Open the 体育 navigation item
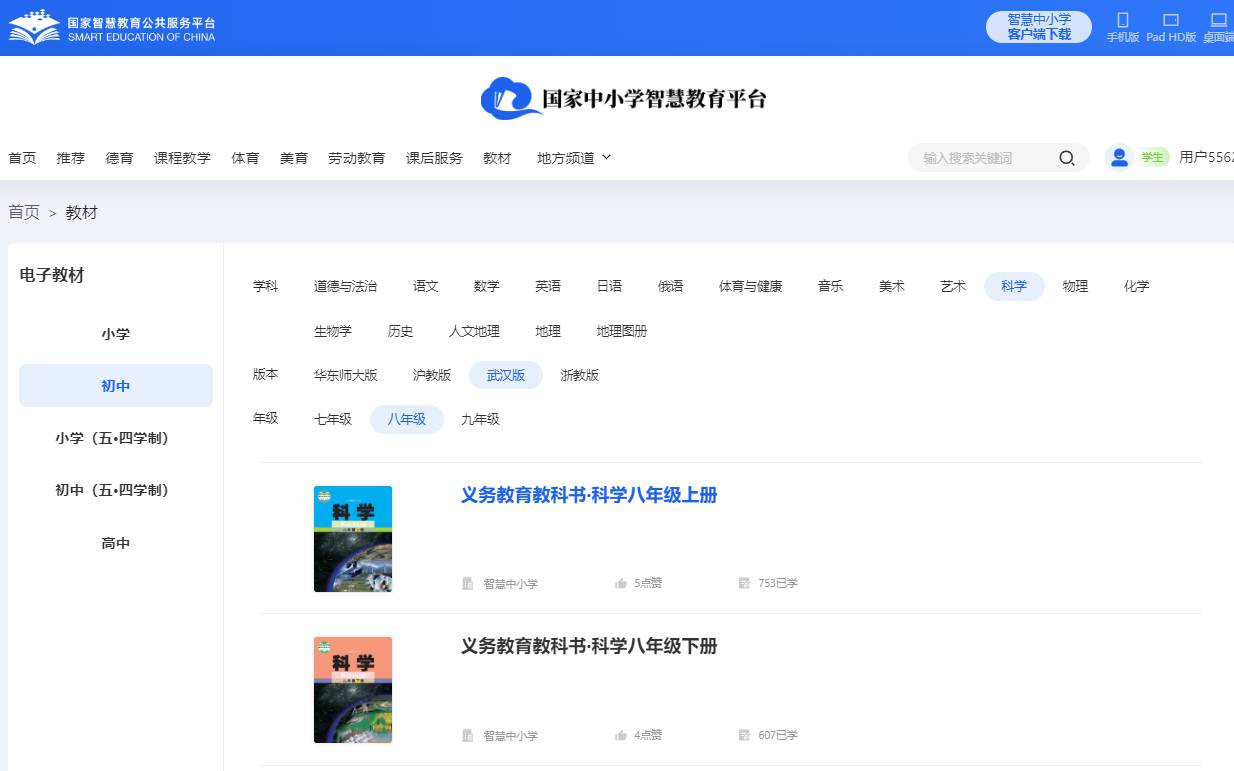Screen dimensions: 1234x771 [245, 158]
